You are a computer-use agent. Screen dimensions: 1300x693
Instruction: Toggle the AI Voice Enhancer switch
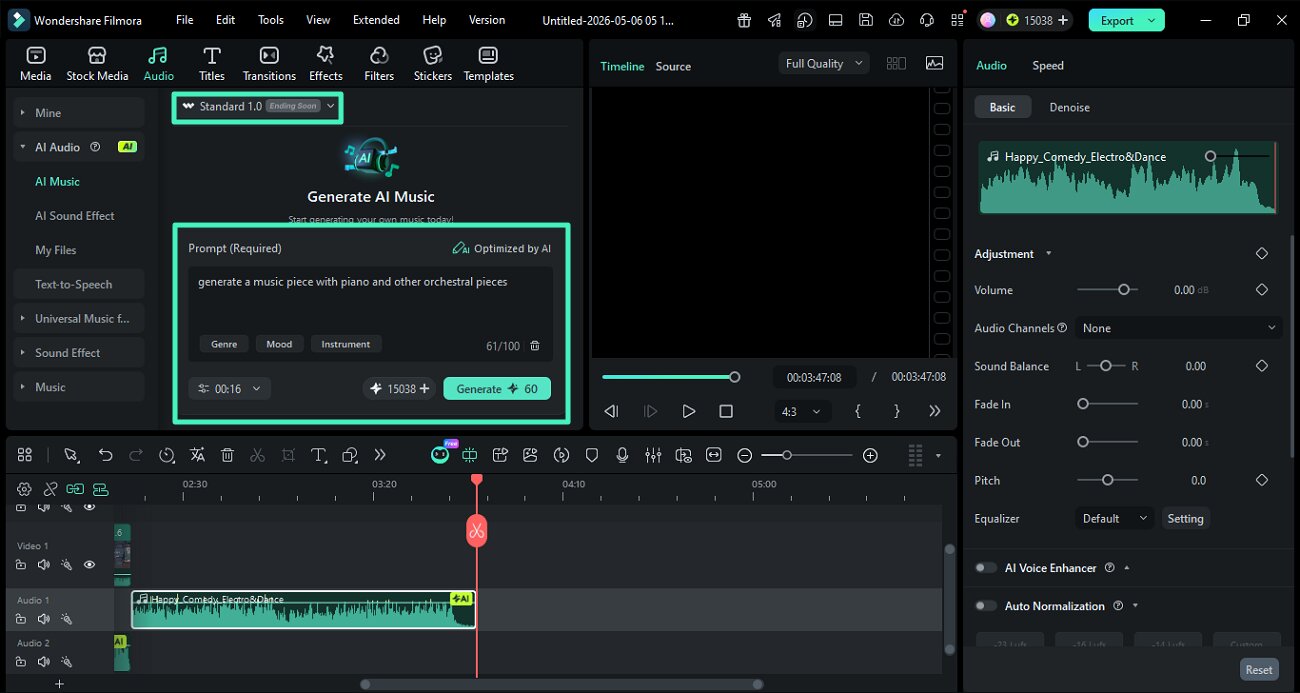(986, 568)
